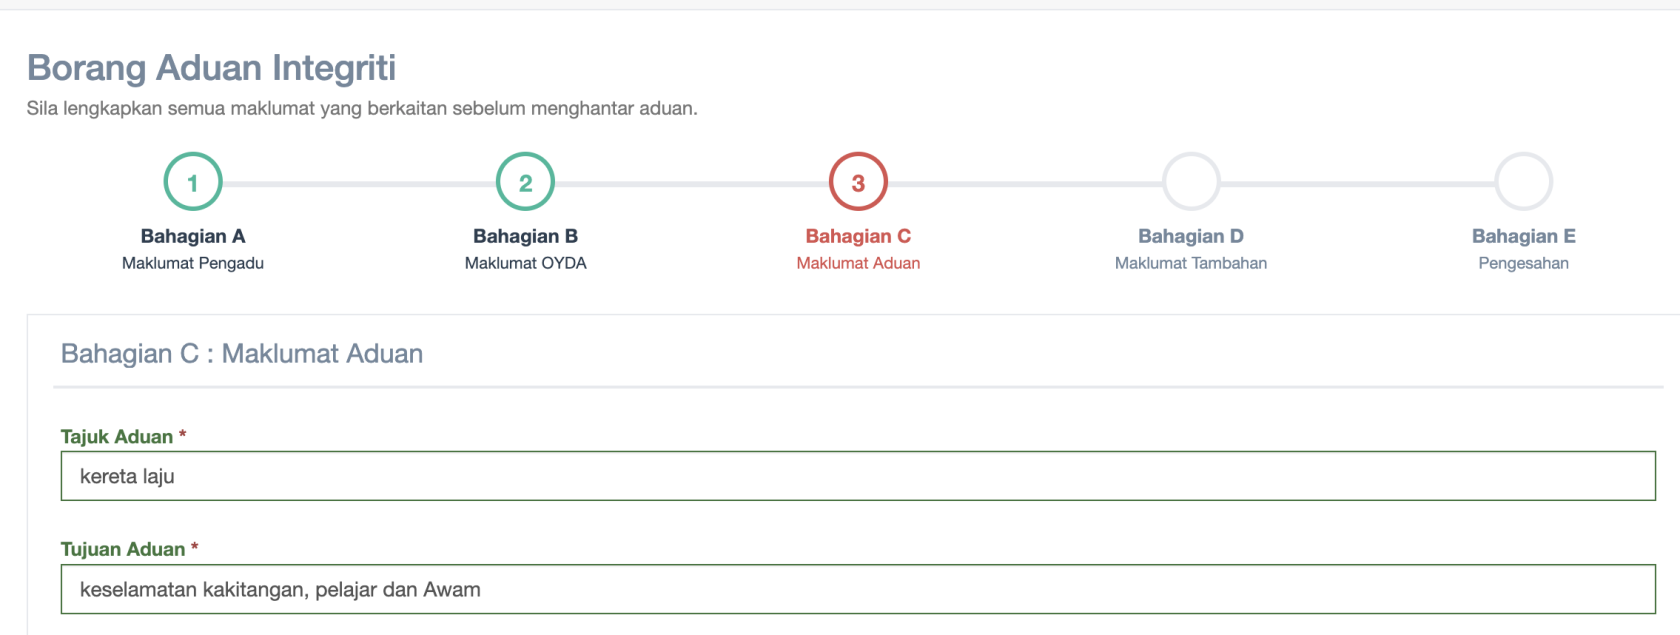Click the red step 3 circle
This screenshot has height=635, width=1680.
tap(858, 182)
